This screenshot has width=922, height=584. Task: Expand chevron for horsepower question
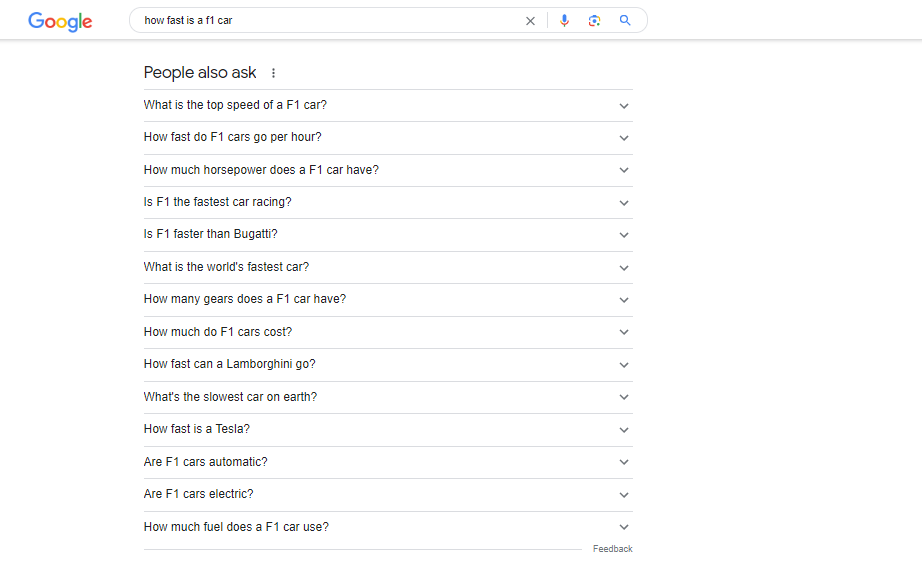coord(624,171)
